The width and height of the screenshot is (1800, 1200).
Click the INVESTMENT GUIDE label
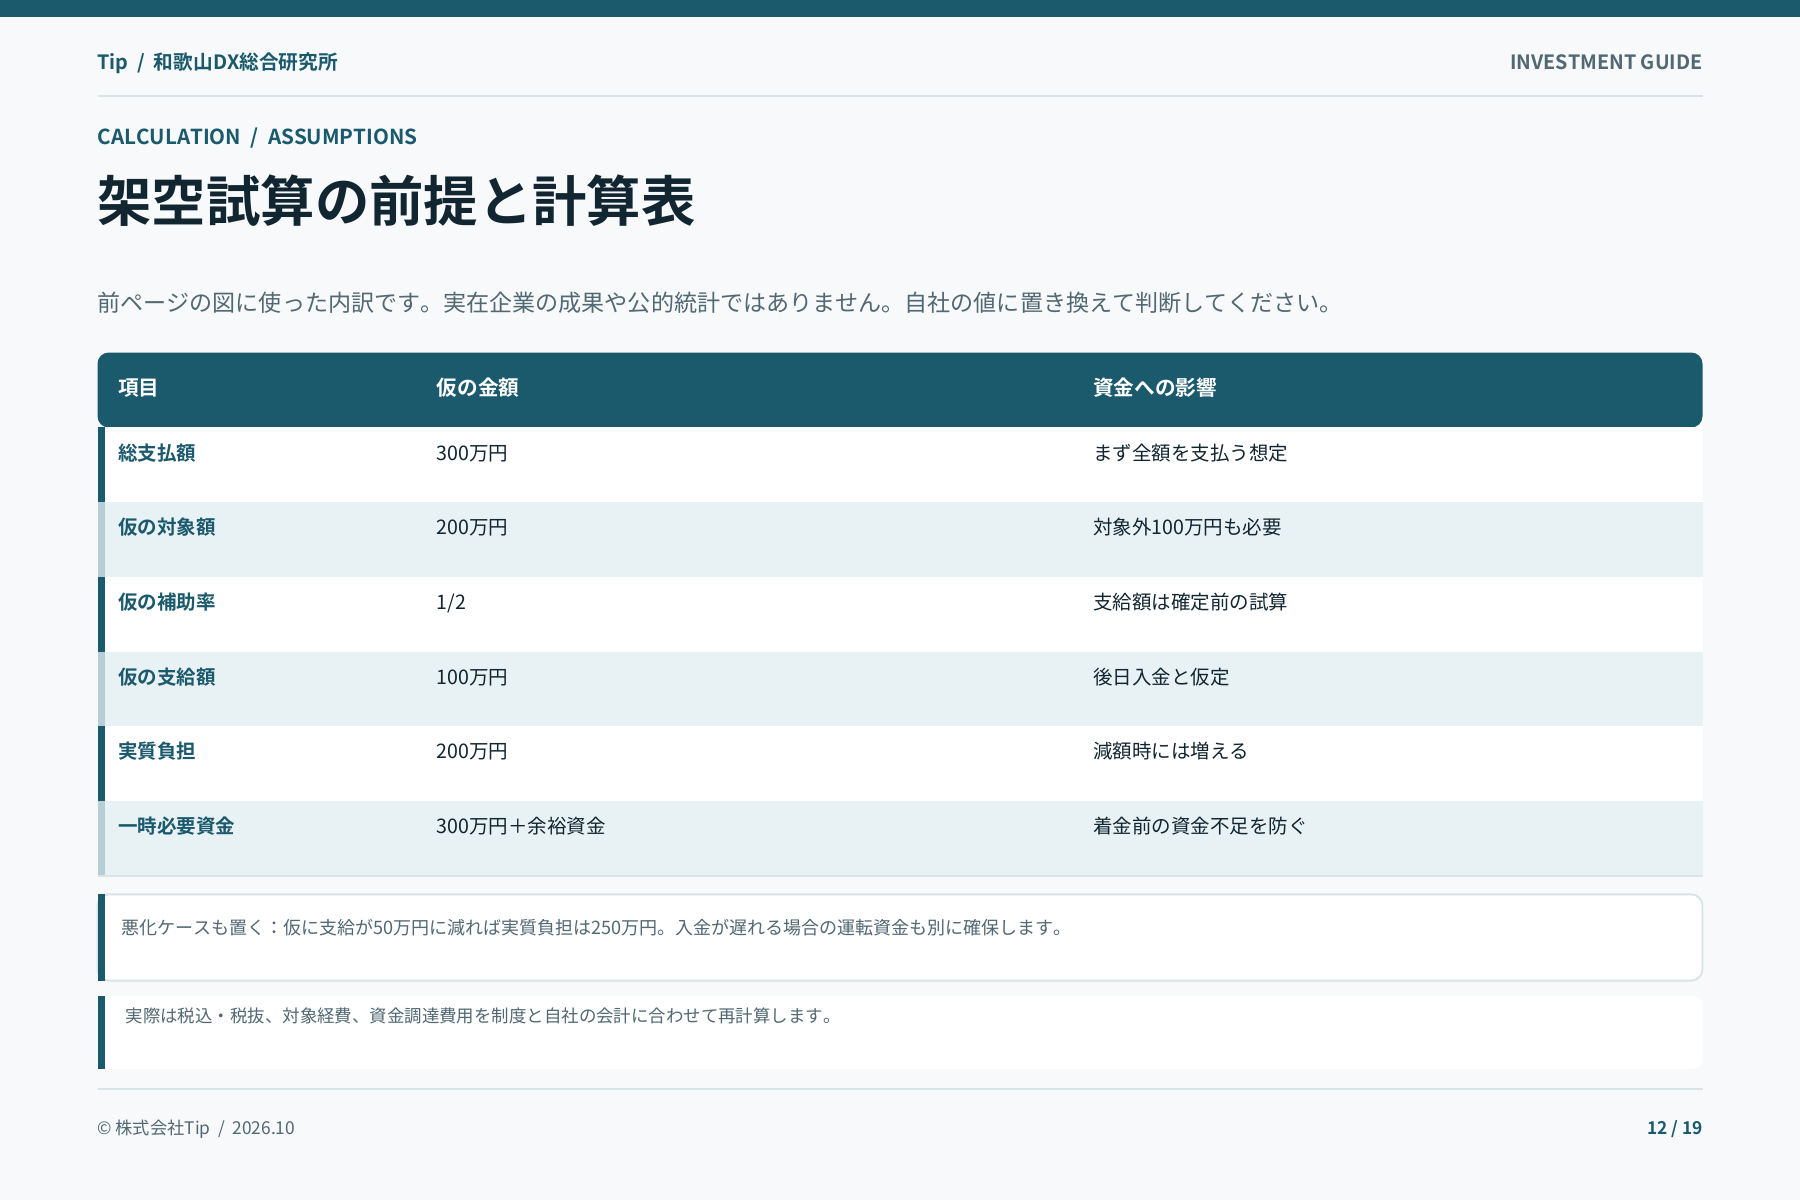point(1605,62)
